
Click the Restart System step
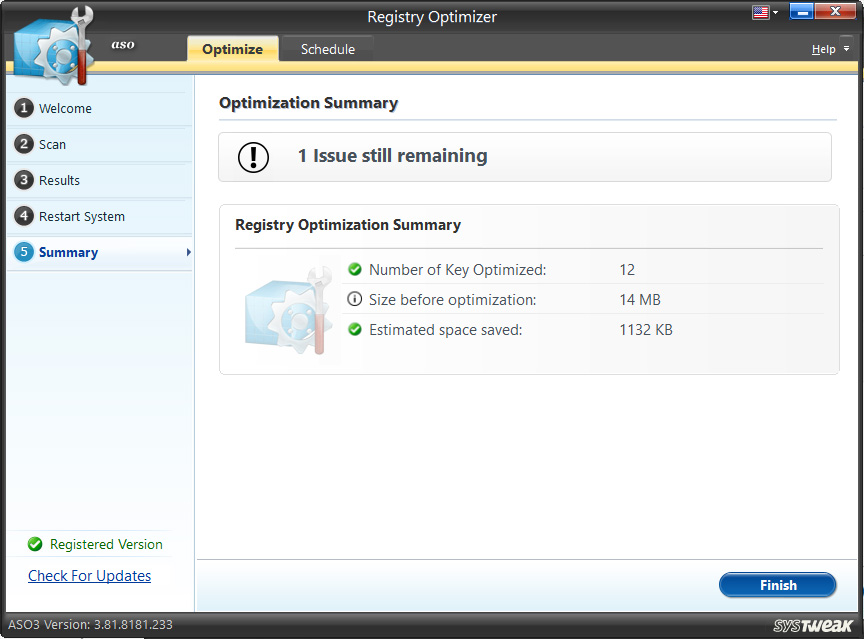click(x=80, y=216)
